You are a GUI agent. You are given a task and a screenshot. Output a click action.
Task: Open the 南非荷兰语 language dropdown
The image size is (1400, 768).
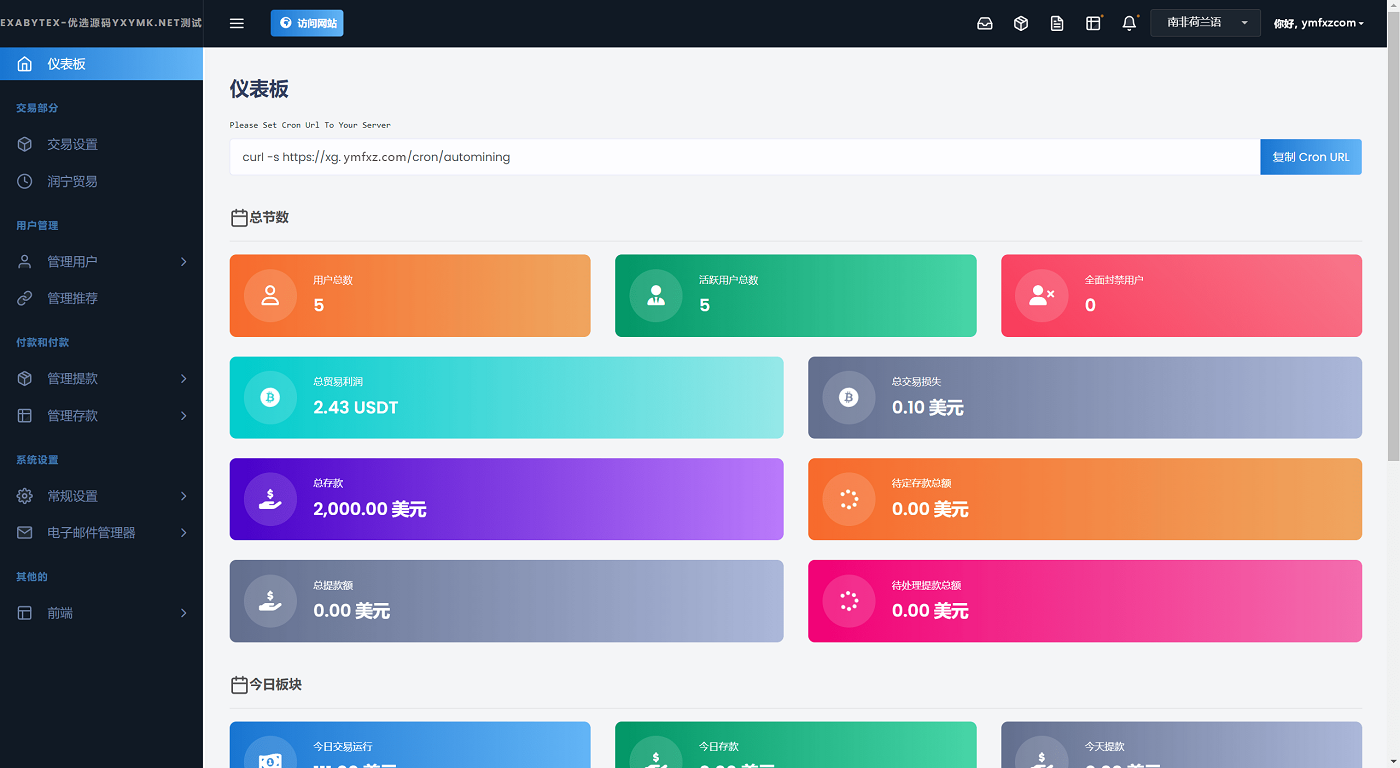1205,23
